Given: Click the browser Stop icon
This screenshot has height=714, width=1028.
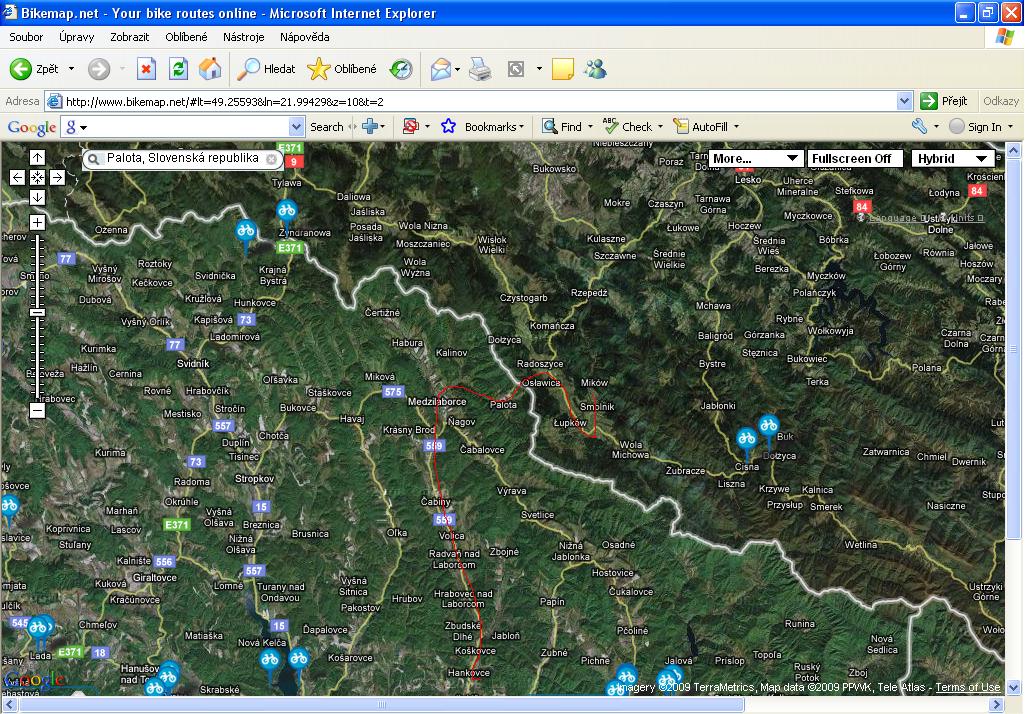Looking at the screenshot, I should click(146, 69).
